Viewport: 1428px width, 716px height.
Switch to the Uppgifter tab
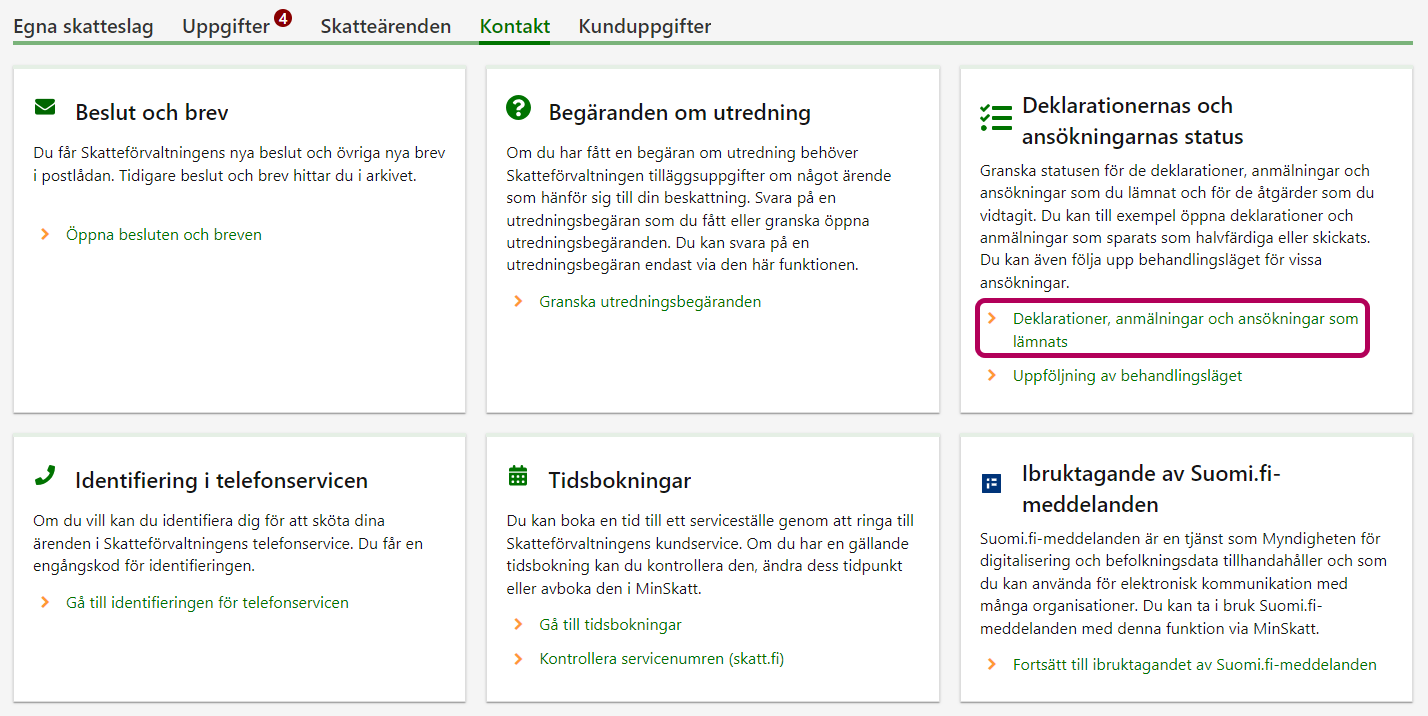point(226,27)
